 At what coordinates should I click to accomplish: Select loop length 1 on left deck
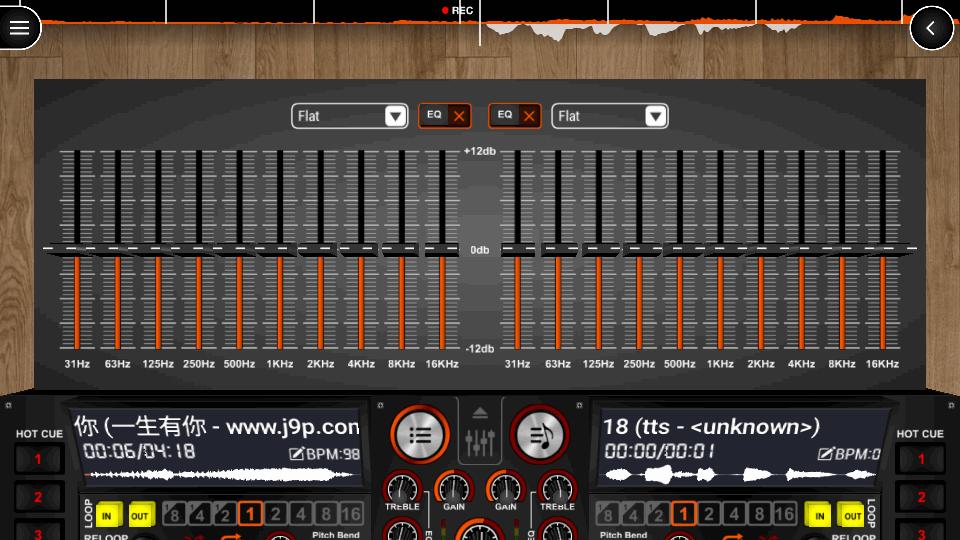click(250, 515)
